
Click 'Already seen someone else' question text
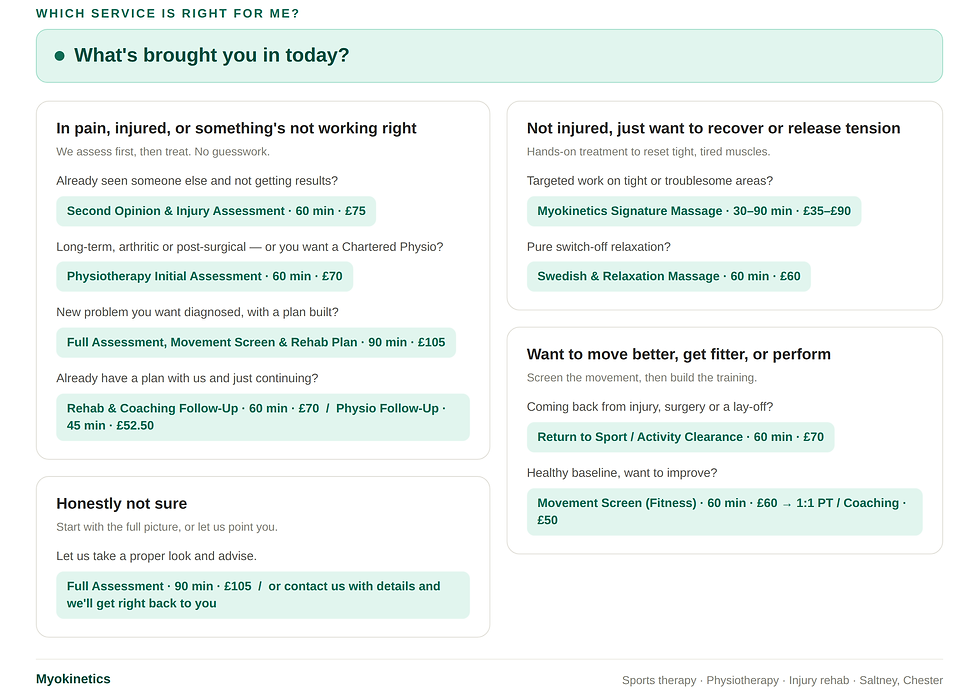197,181
